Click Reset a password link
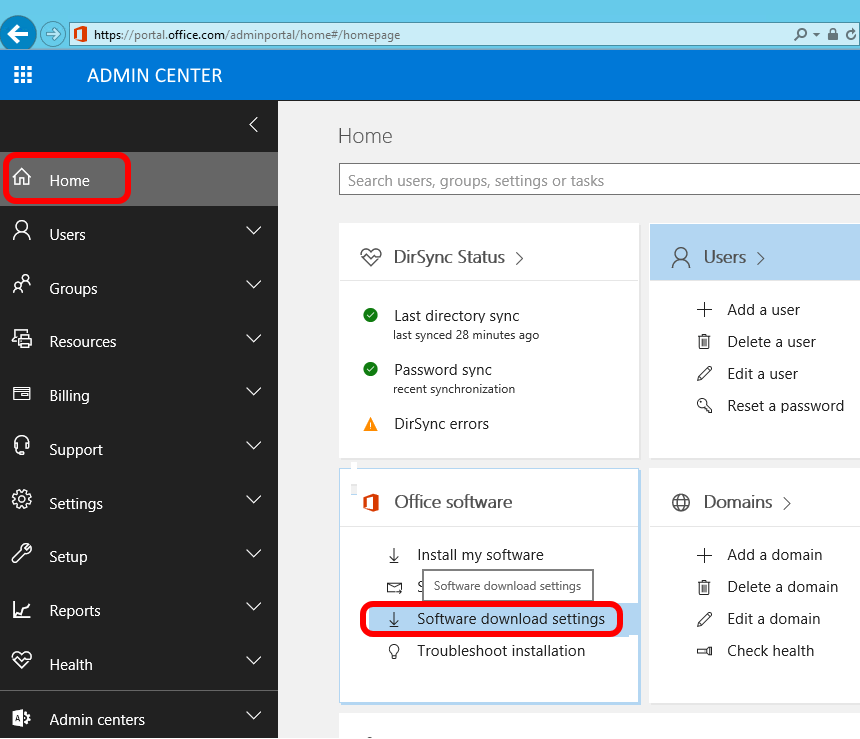Image resolution: width=860 pixels, height=739 pixels. point(785,406)
